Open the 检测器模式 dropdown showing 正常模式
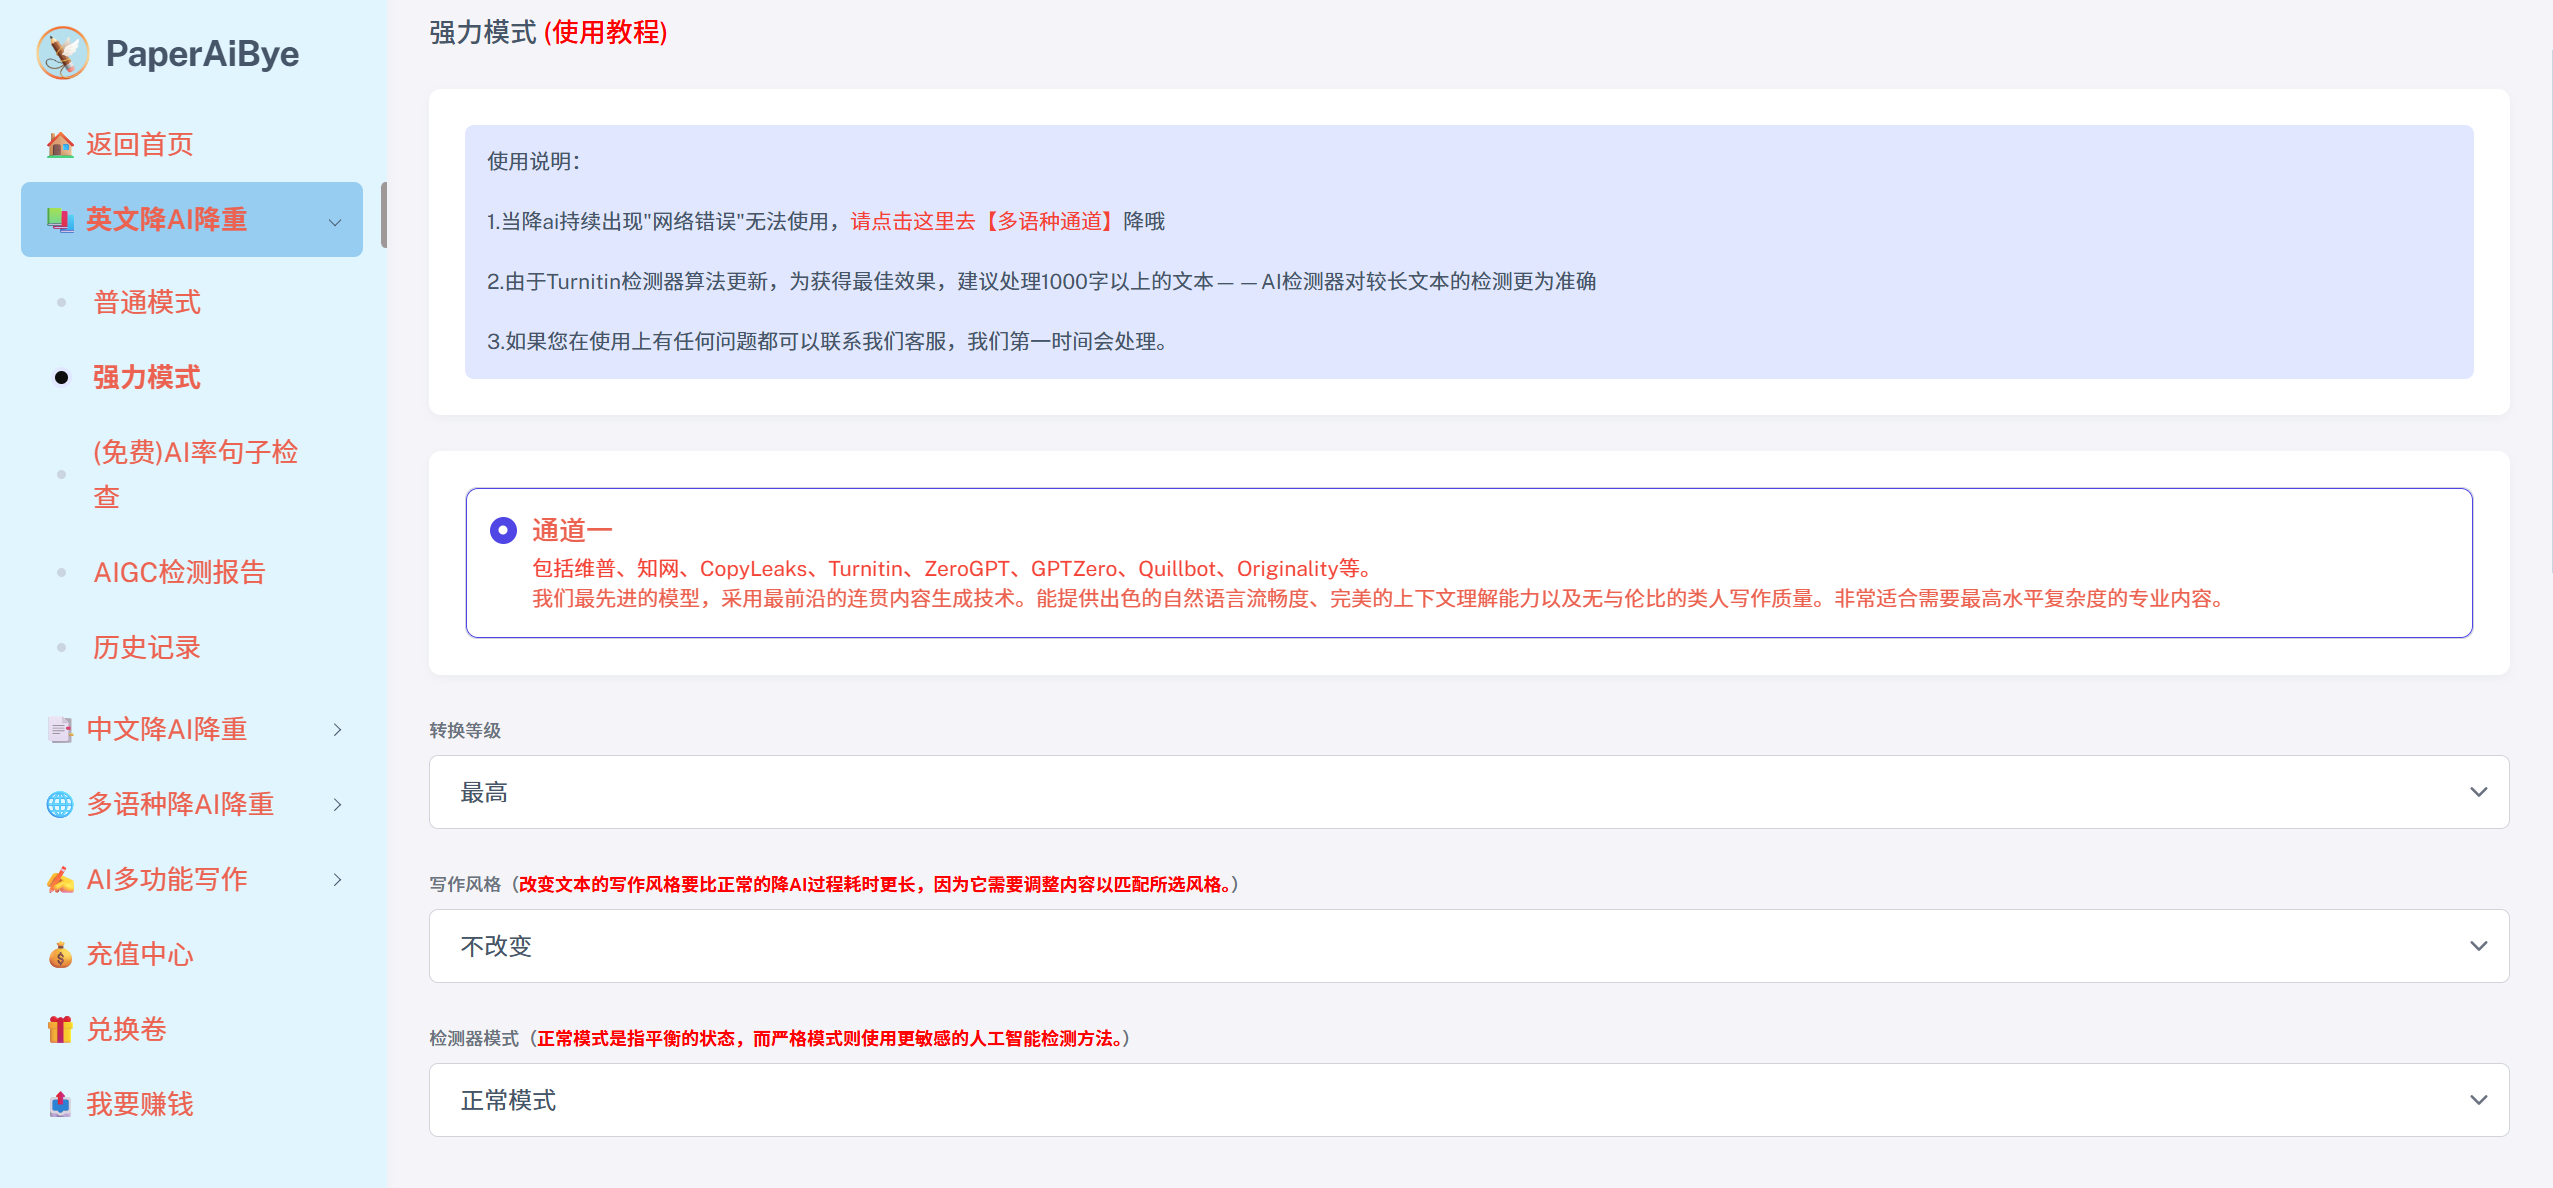Image resolution: width=2553 pixels, height=1188 pixels. tap(1468, 1099)
